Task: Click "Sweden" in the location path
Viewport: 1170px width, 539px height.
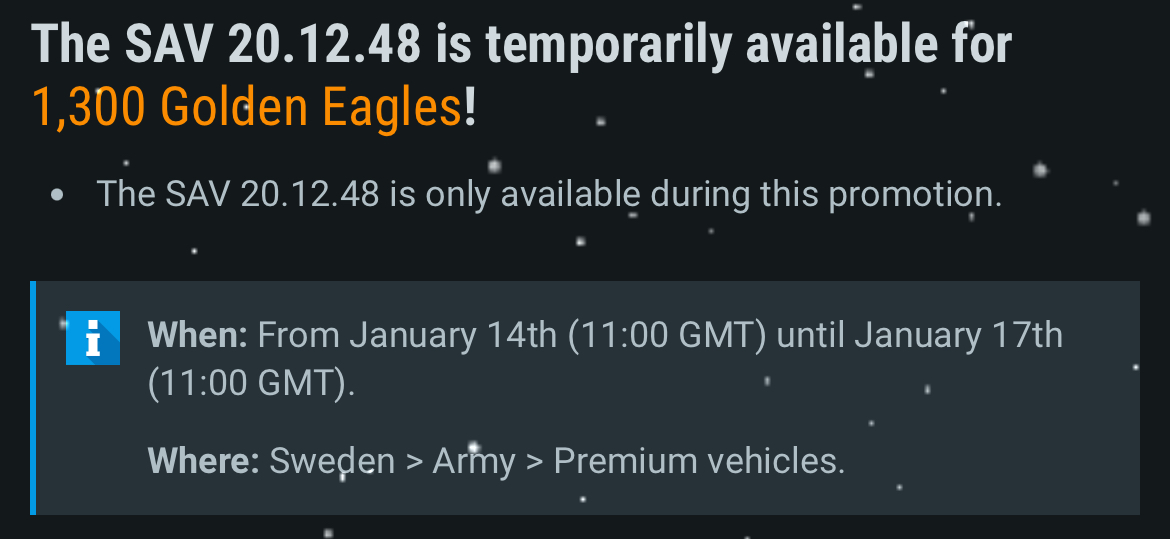Action: click(x=332, y=461)
